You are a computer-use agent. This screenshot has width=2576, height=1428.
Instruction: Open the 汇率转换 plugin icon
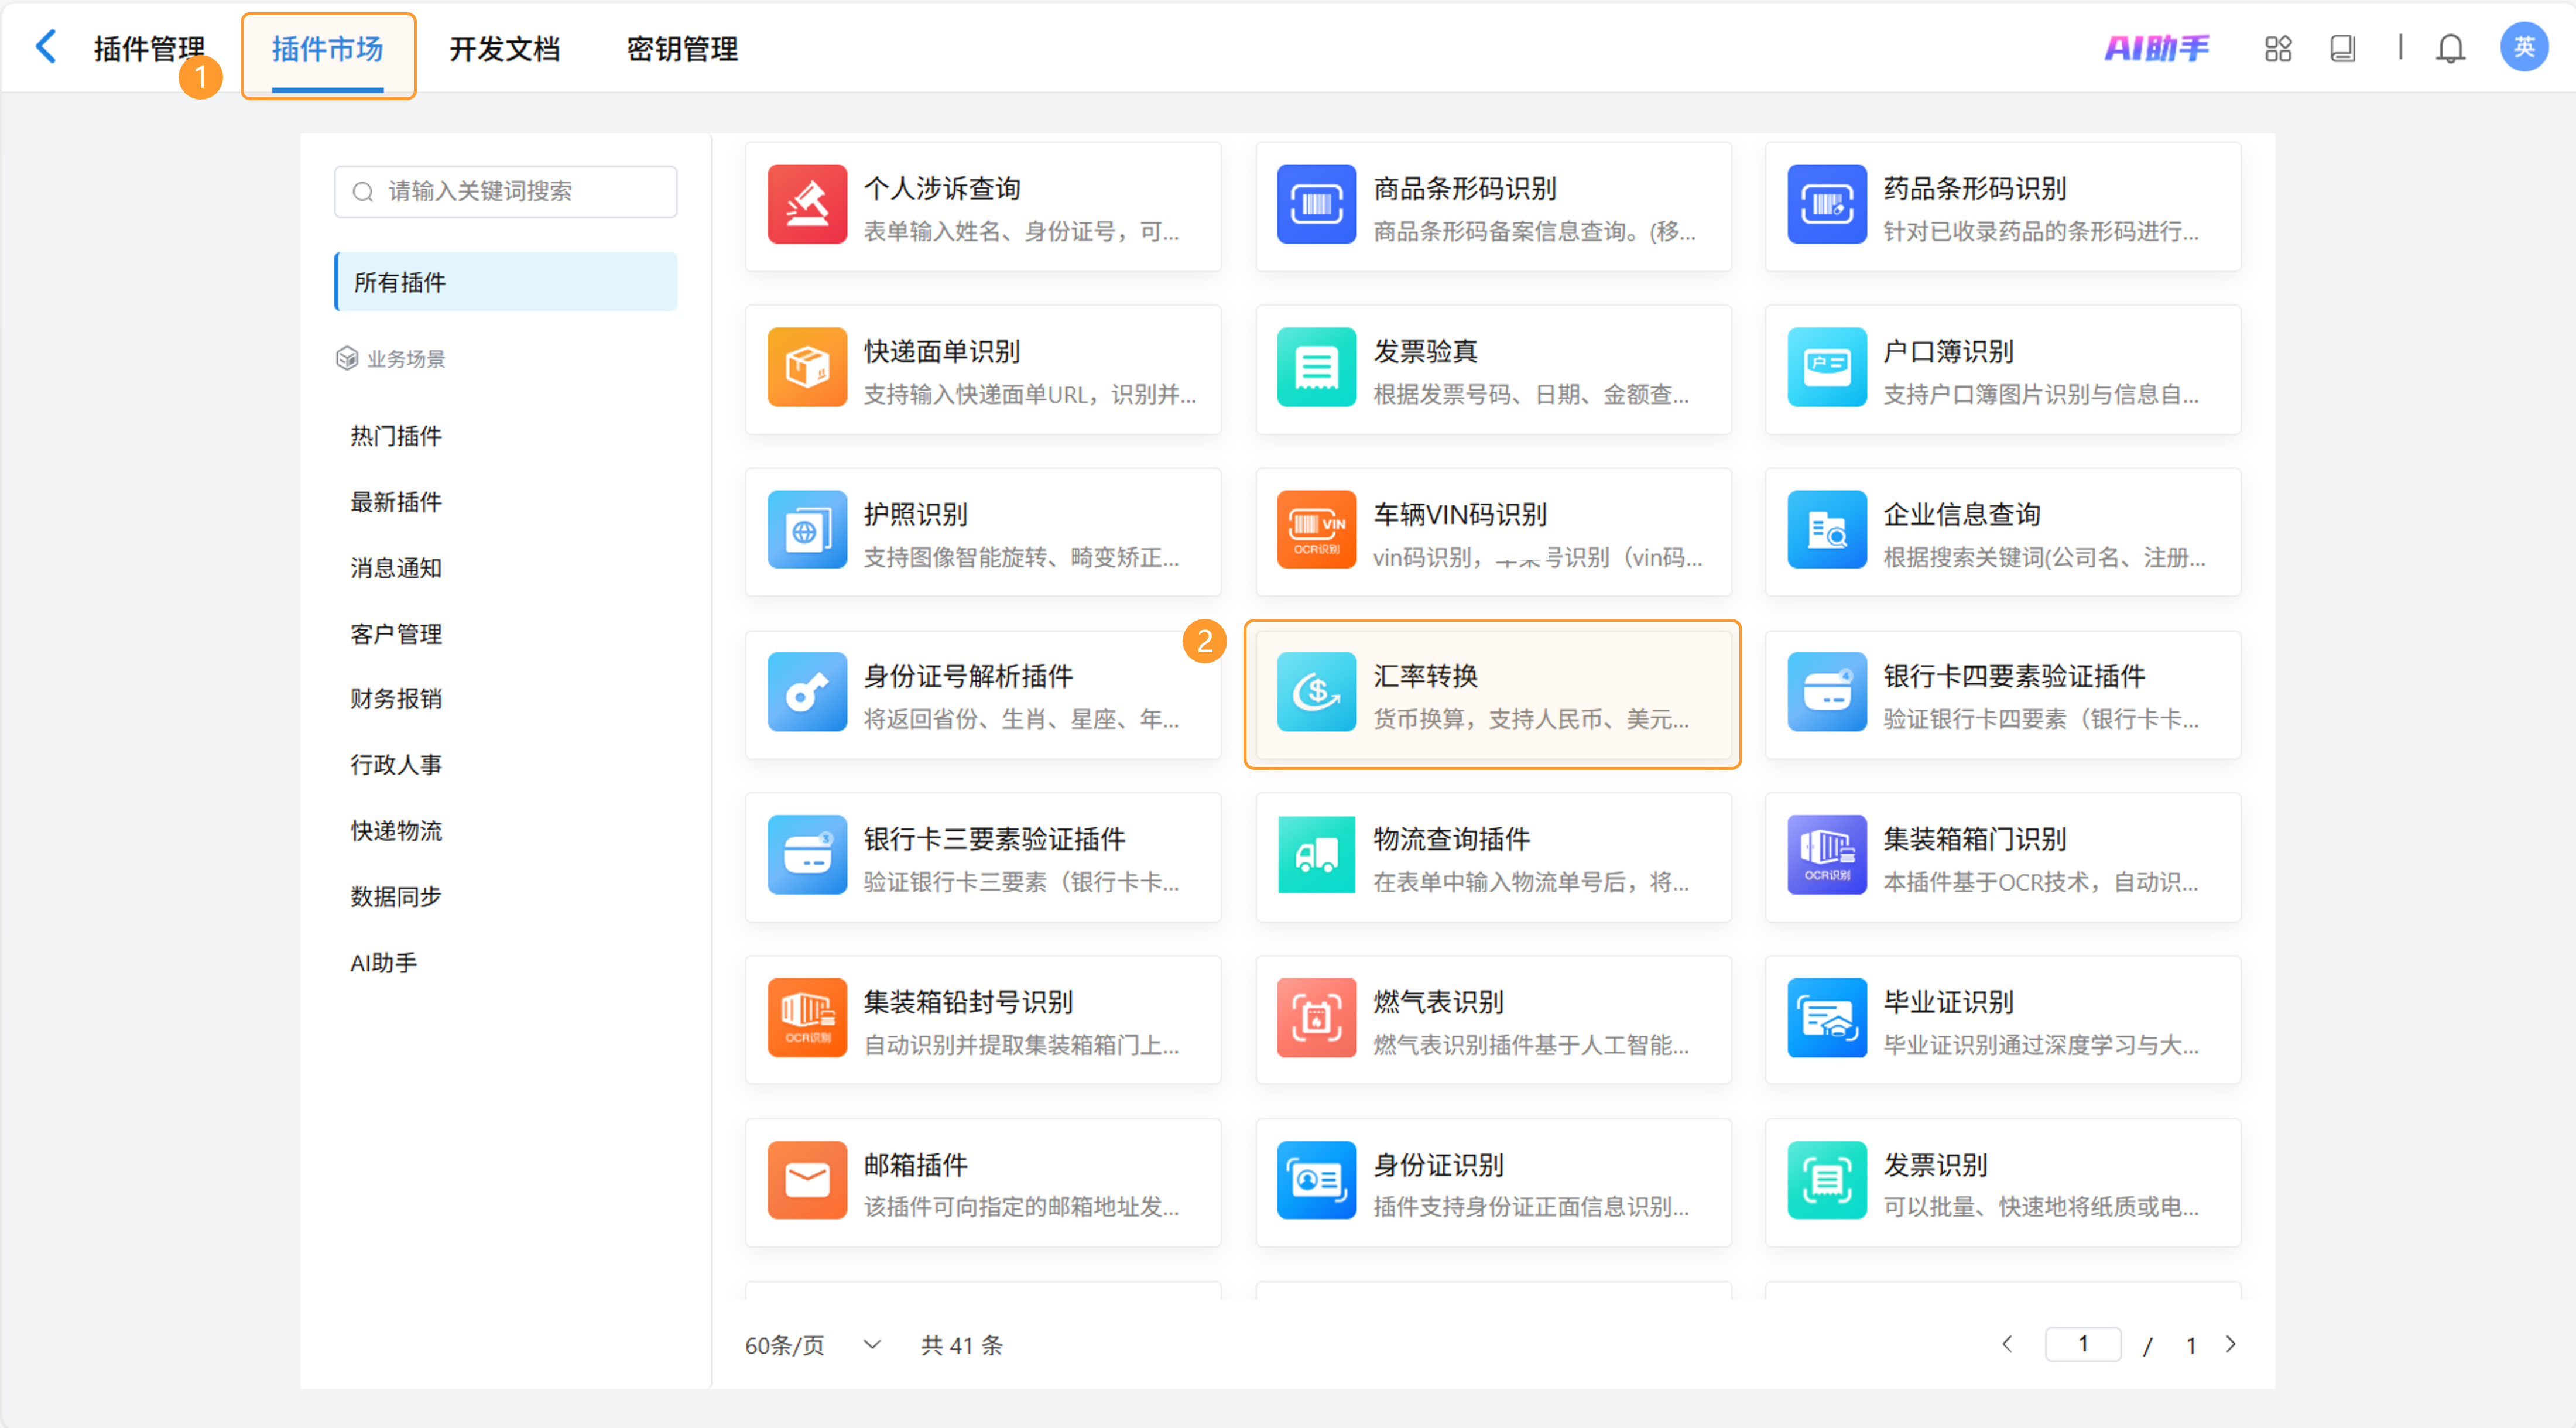click(1315, 692)
